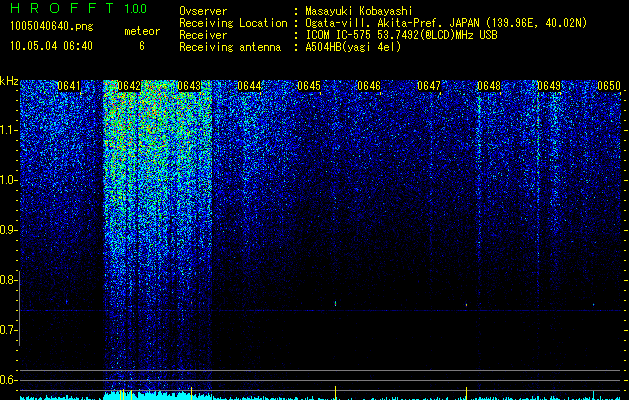Click the ICOM IC-575 receiver text
The image size is (629, 400).
pyautogui.click(x=401, y=35)
